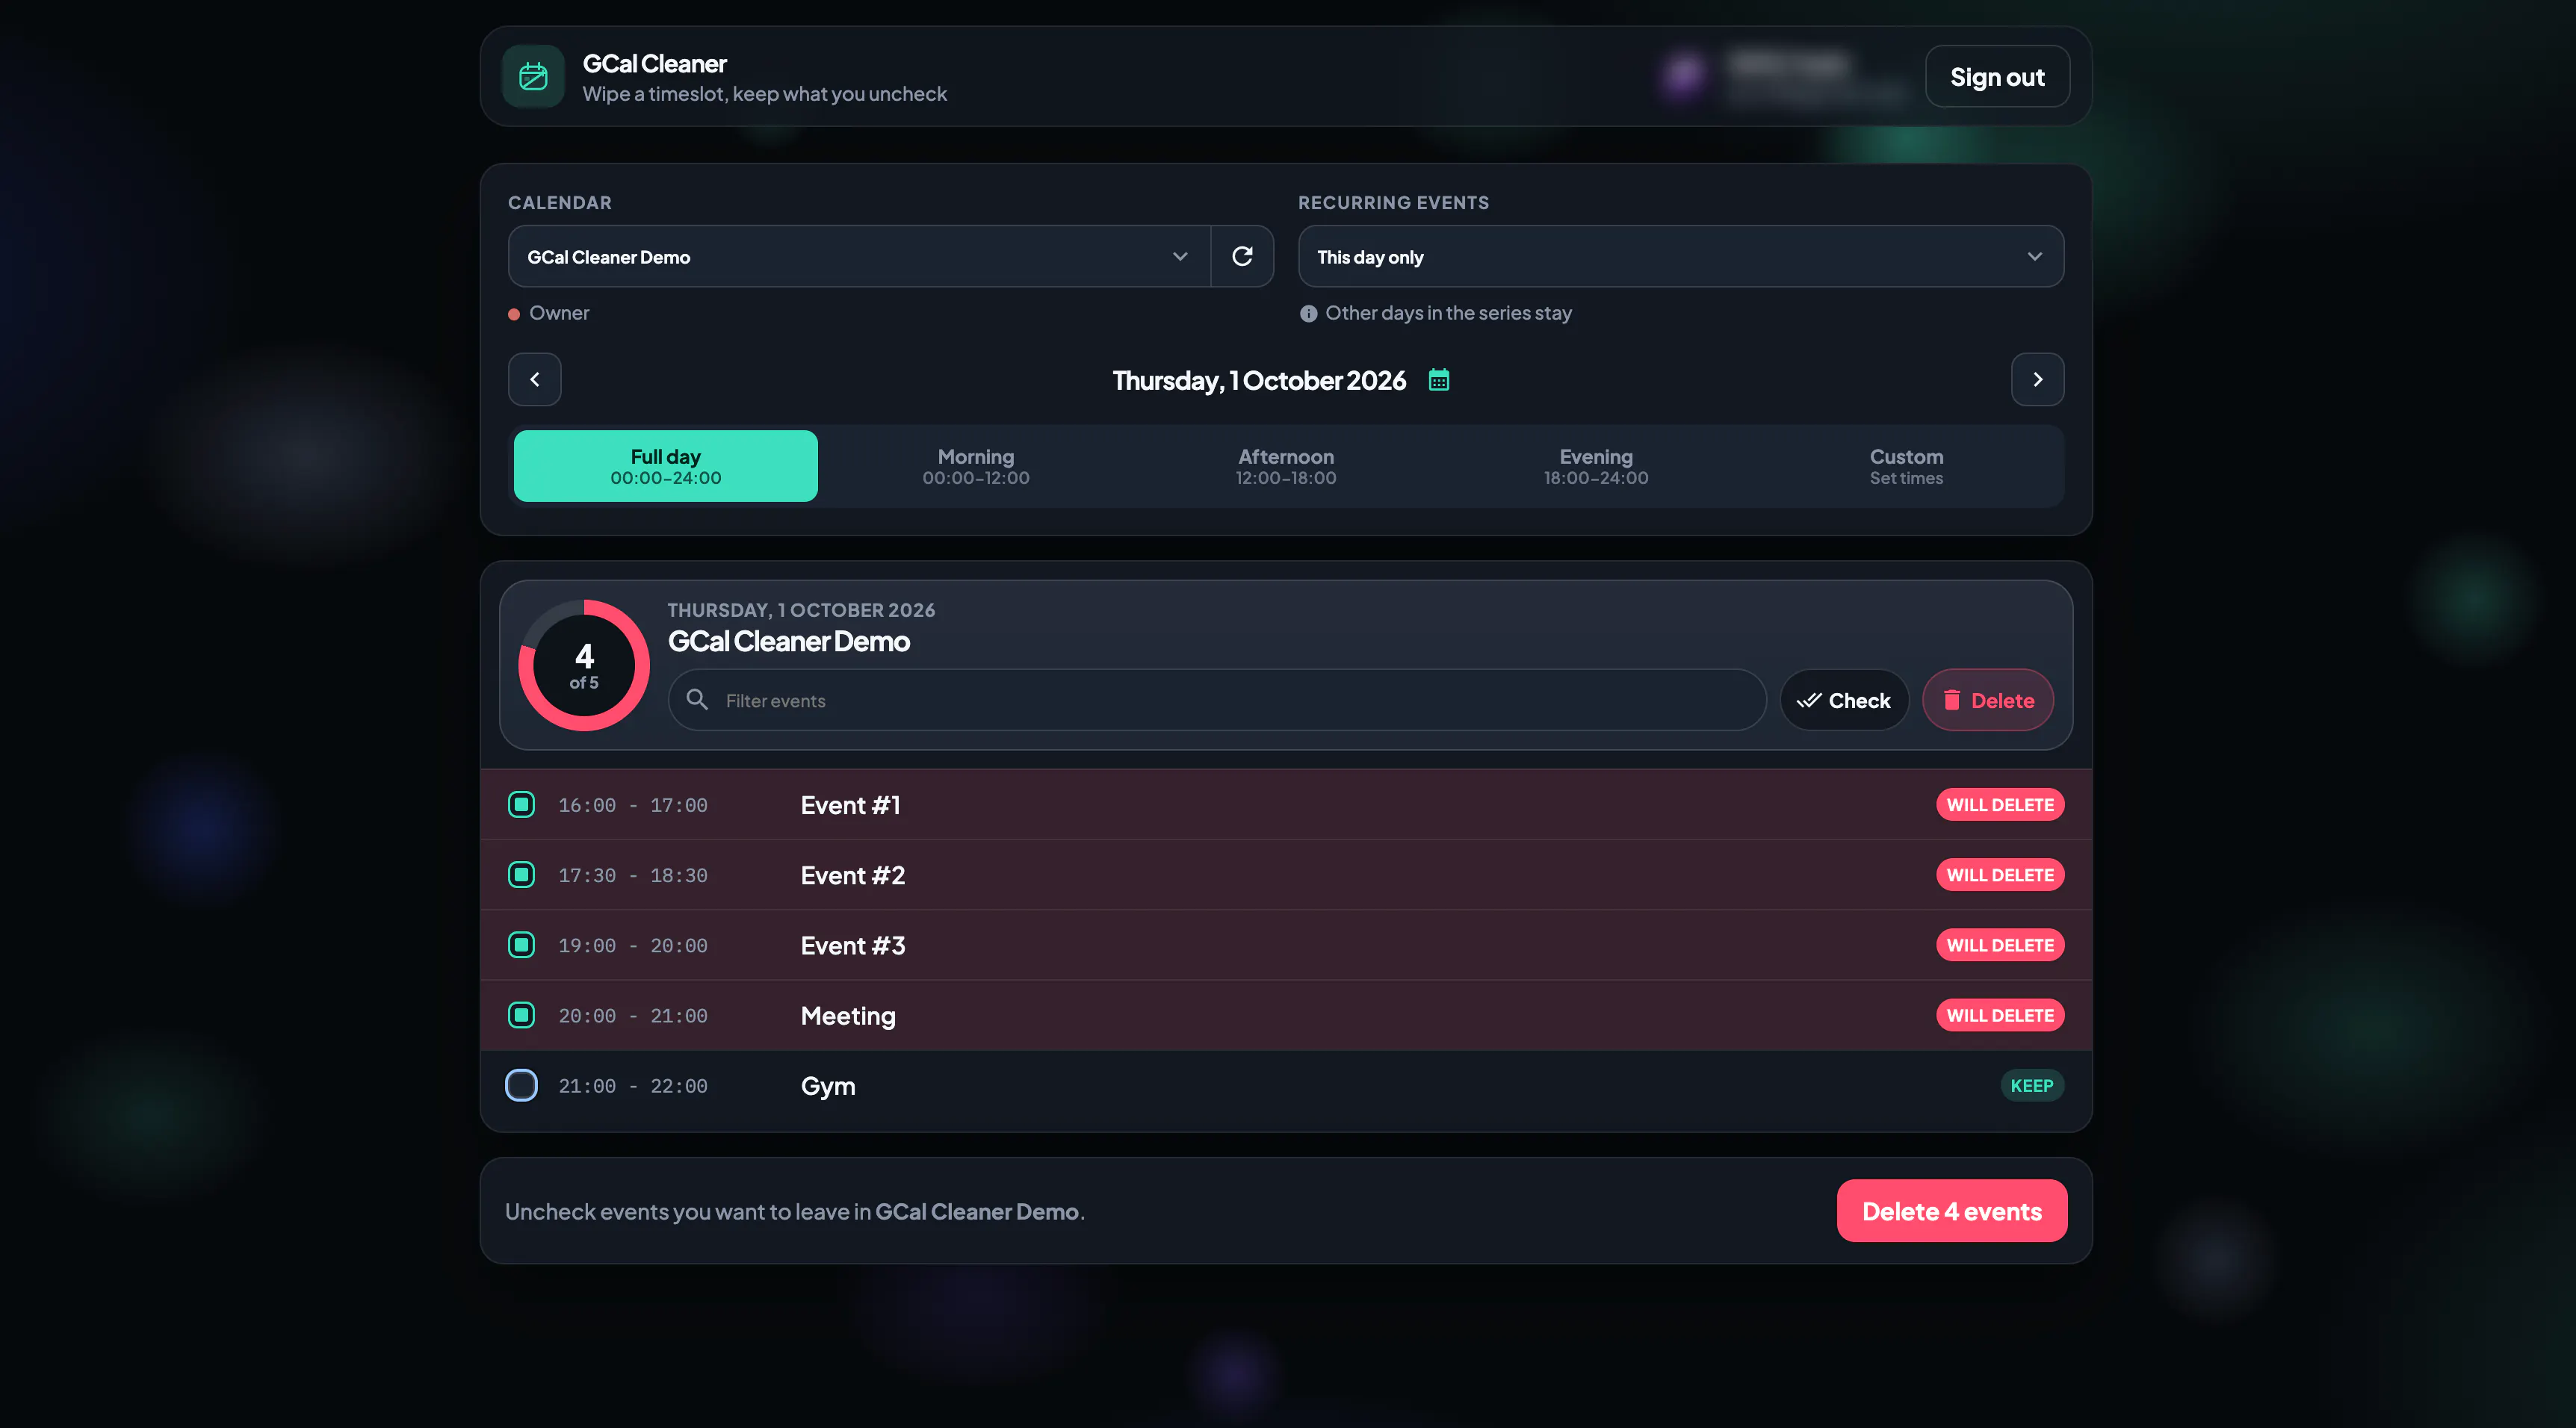Viewport: 2576px width, 1428px height.
Task: Click the info icon beside series note
Action: click(x=1308, y=313)
